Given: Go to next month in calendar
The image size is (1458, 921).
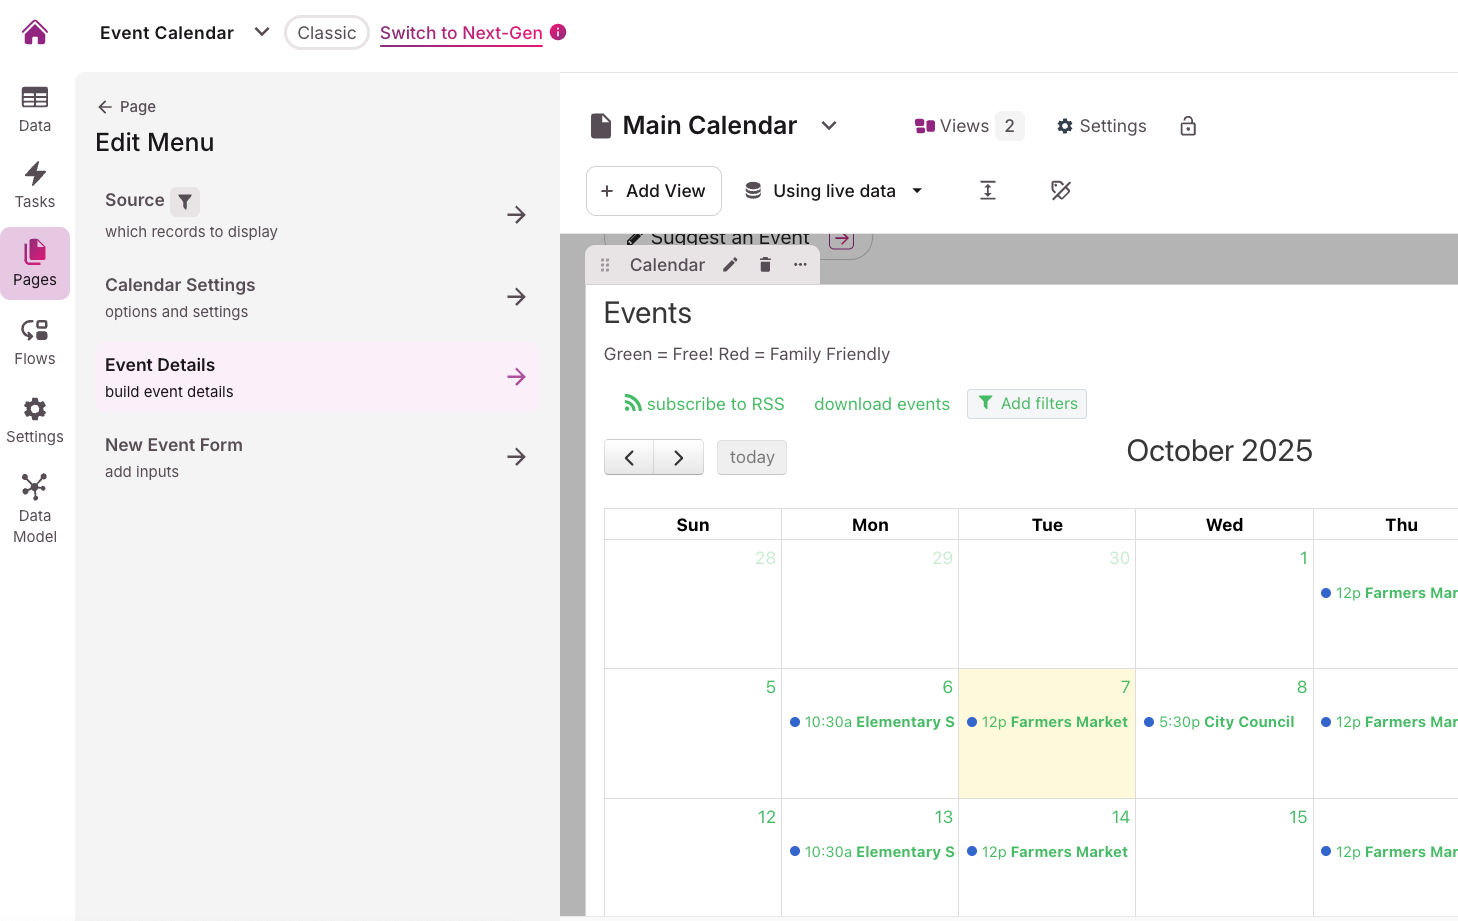Looking at the screenshot, I should pos(679,458).
